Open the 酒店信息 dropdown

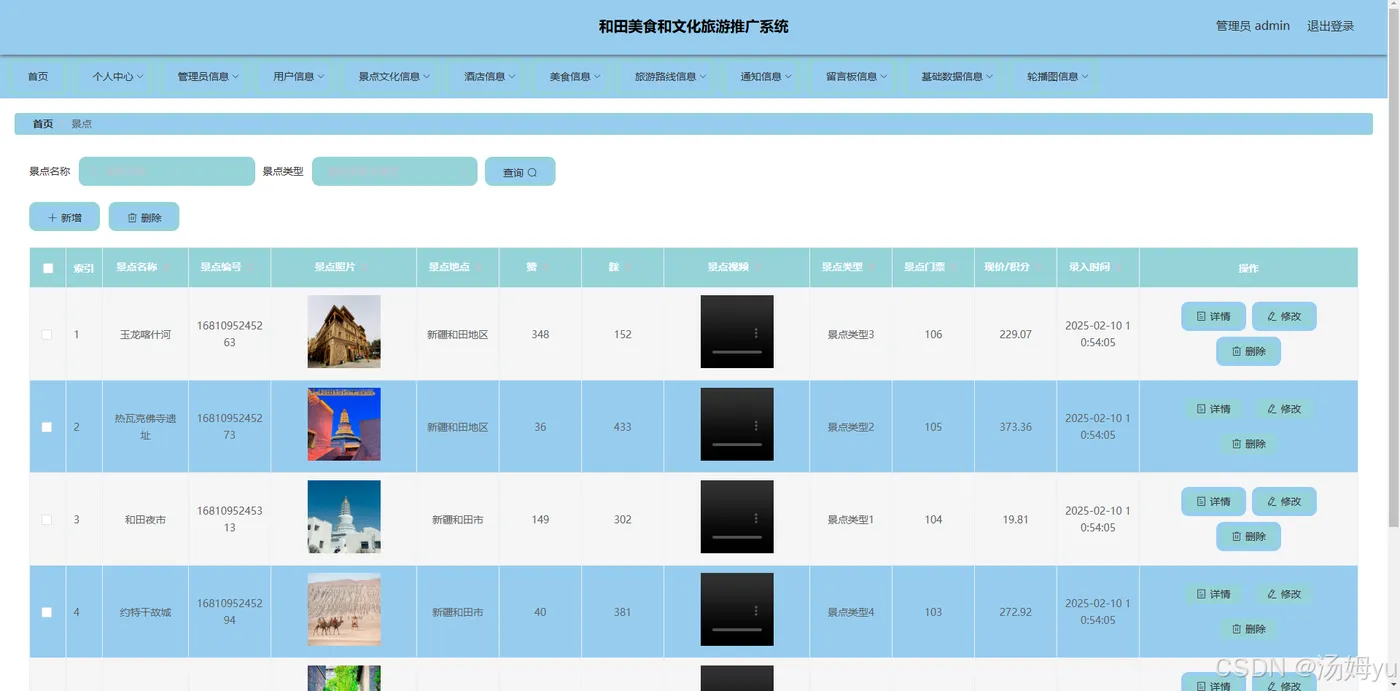(490, 76)
